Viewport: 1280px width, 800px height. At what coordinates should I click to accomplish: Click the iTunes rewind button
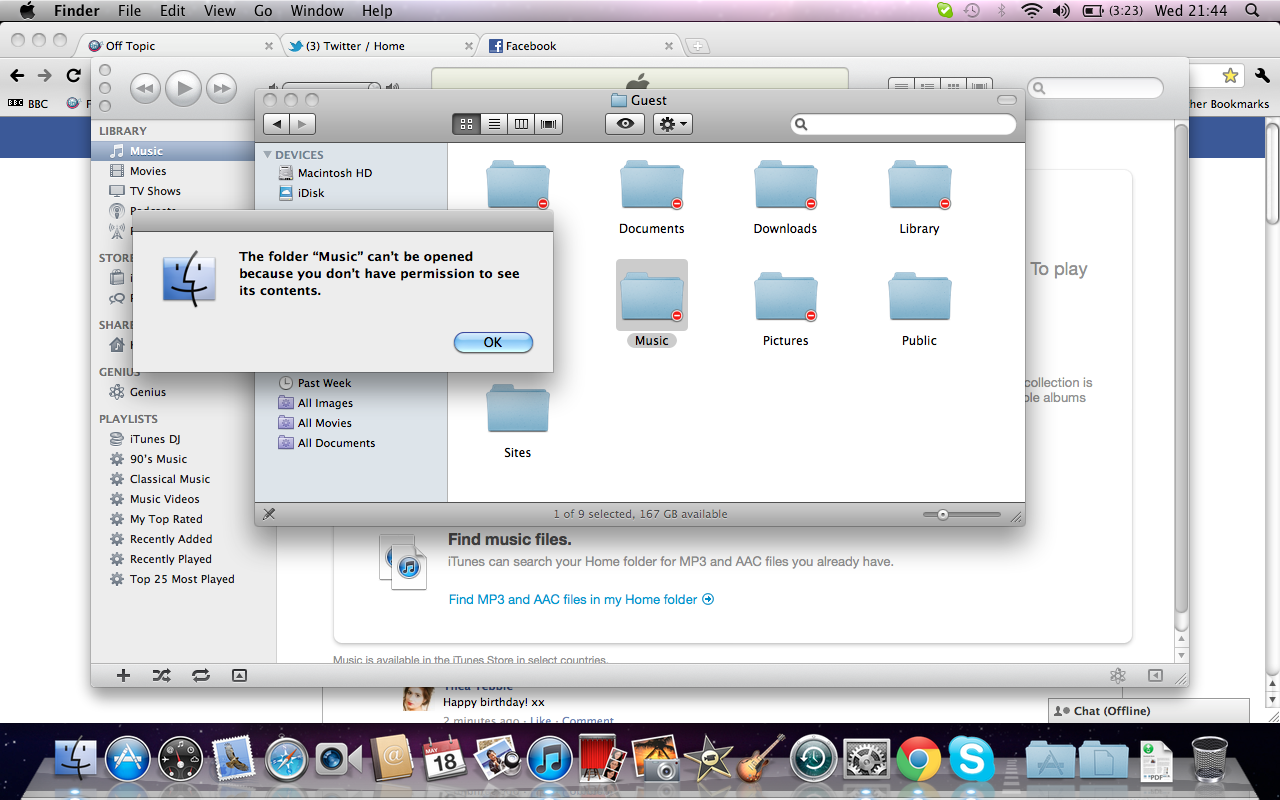(145, 88)
